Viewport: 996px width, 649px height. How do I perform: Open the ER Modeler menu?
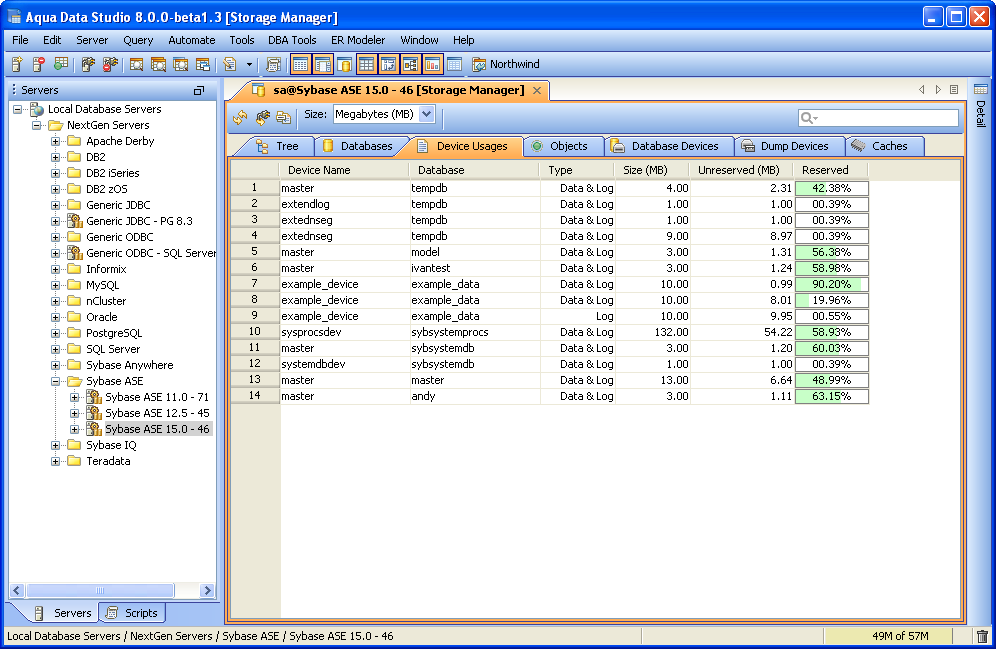coord(358,40)
